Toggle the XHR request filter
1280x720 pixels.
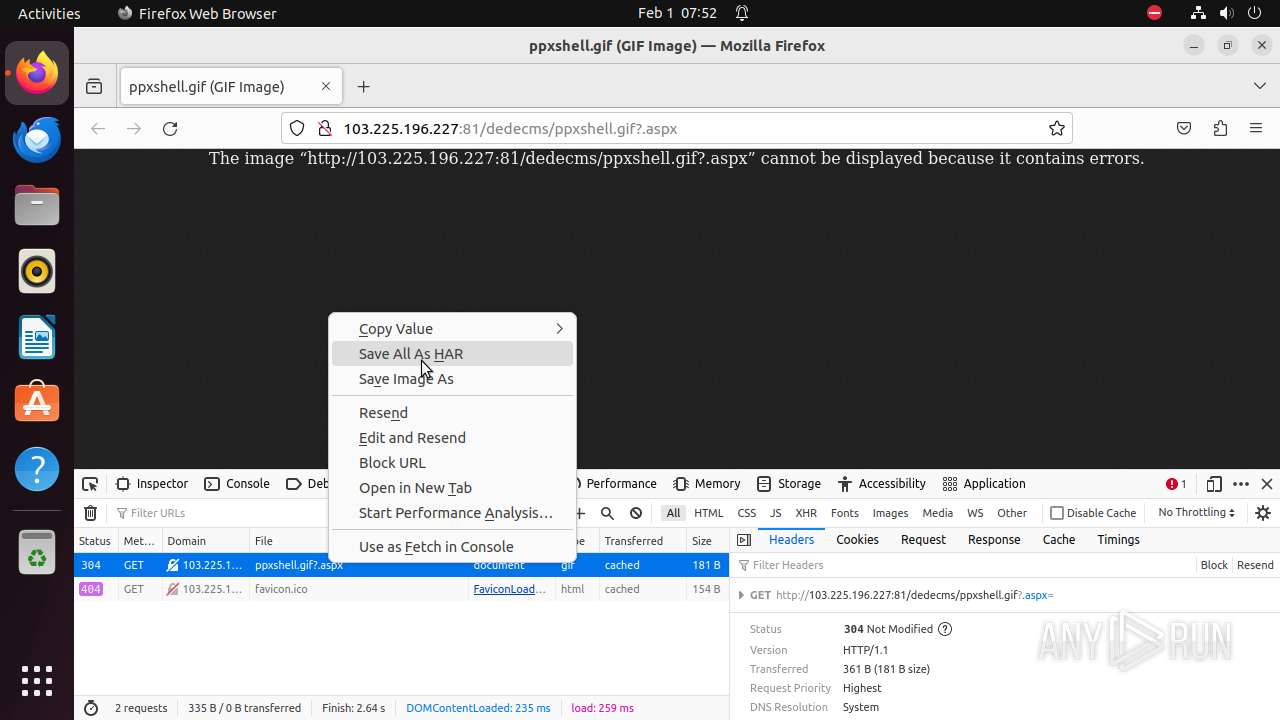click(806, 513)
